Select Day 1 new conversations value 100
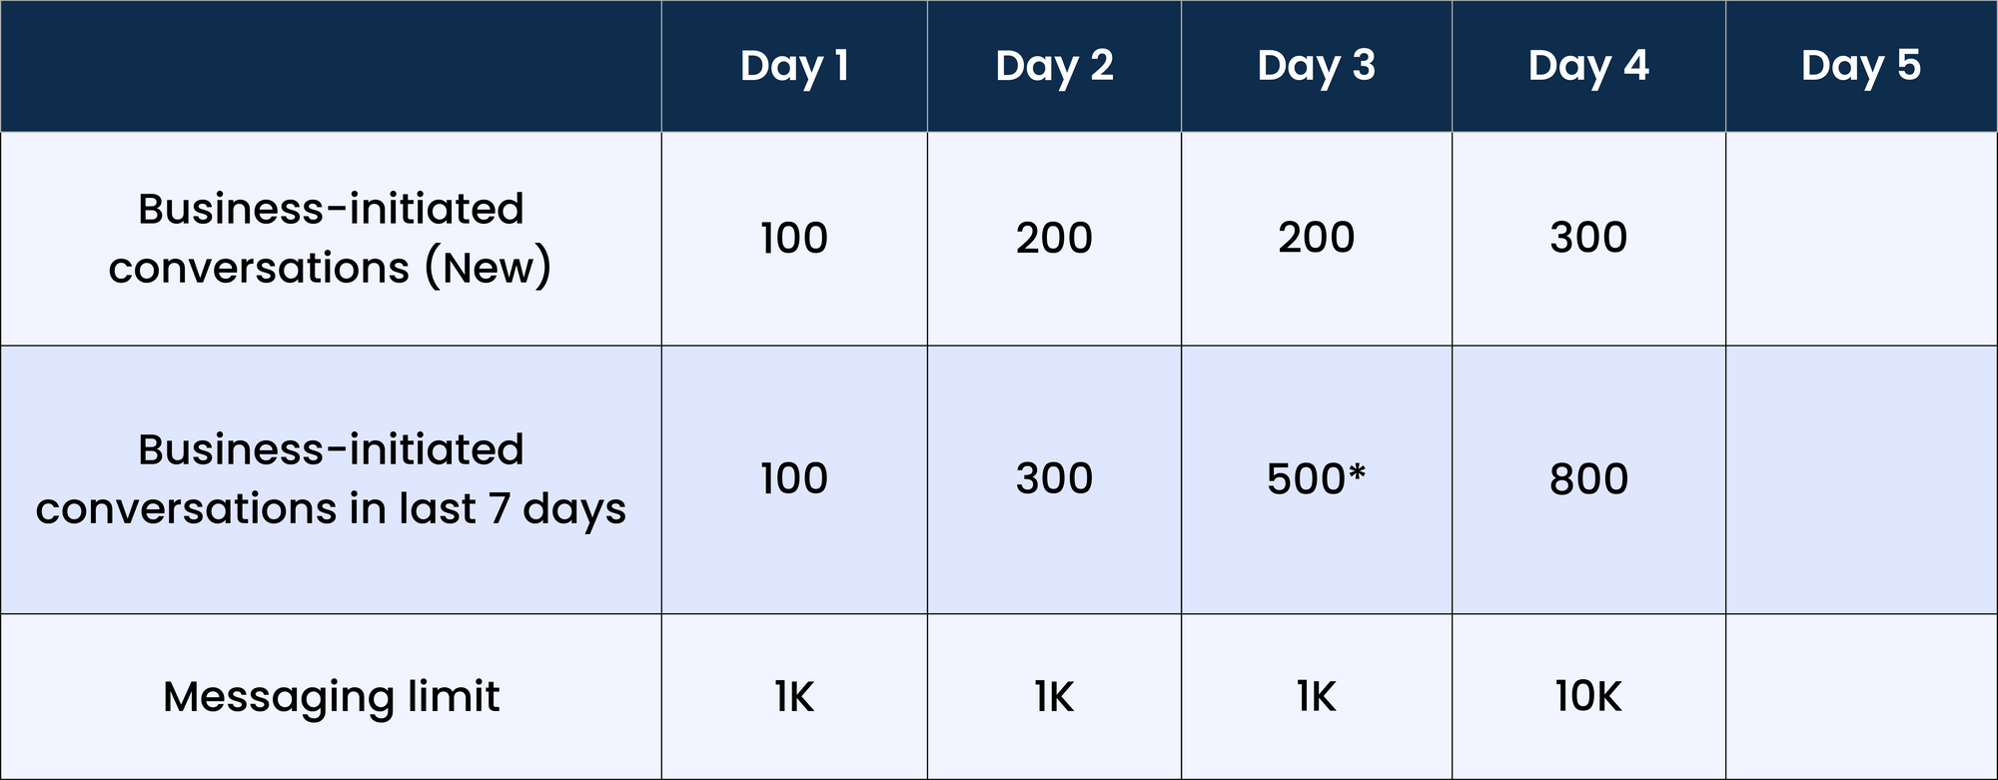Image resolution: width=1998 pixels, height=780 pixels. coord(794,239)
